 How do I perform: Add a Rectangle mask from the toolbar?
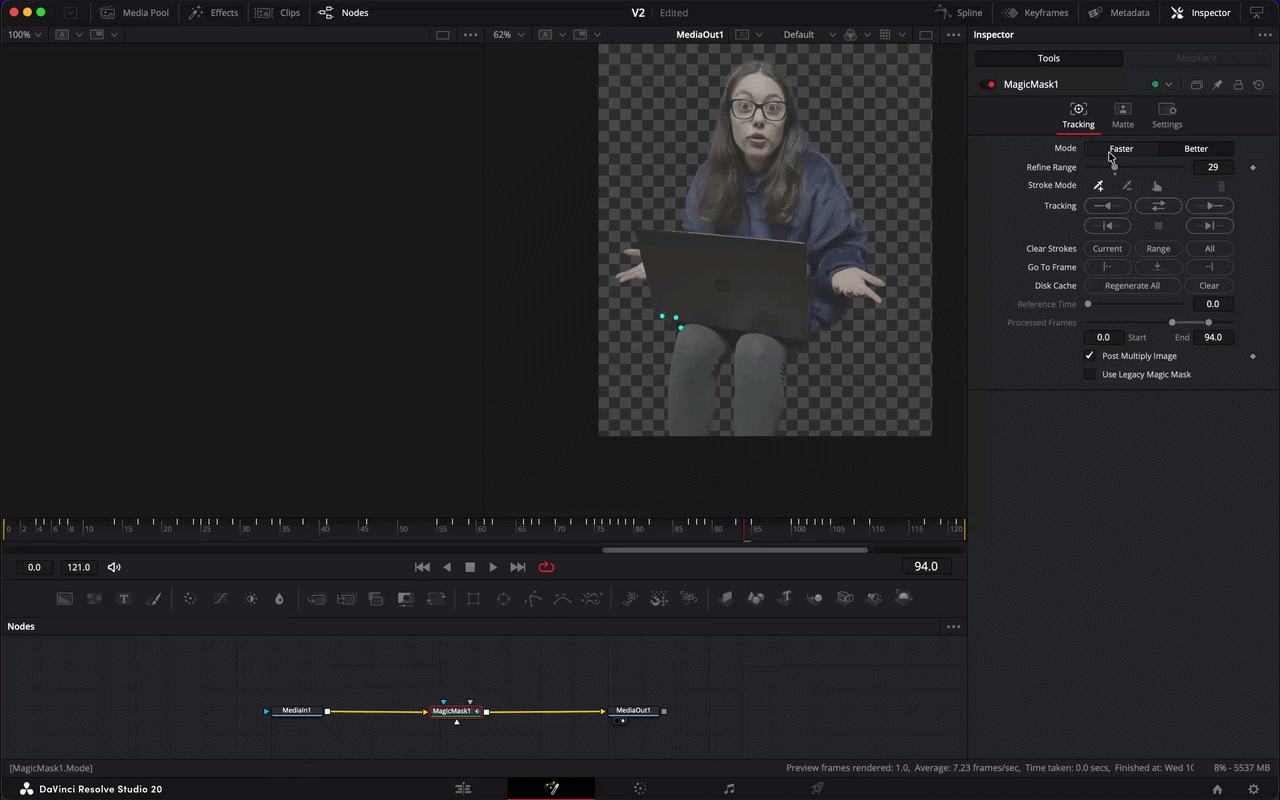pyautogui.click(x=474, y=599)
